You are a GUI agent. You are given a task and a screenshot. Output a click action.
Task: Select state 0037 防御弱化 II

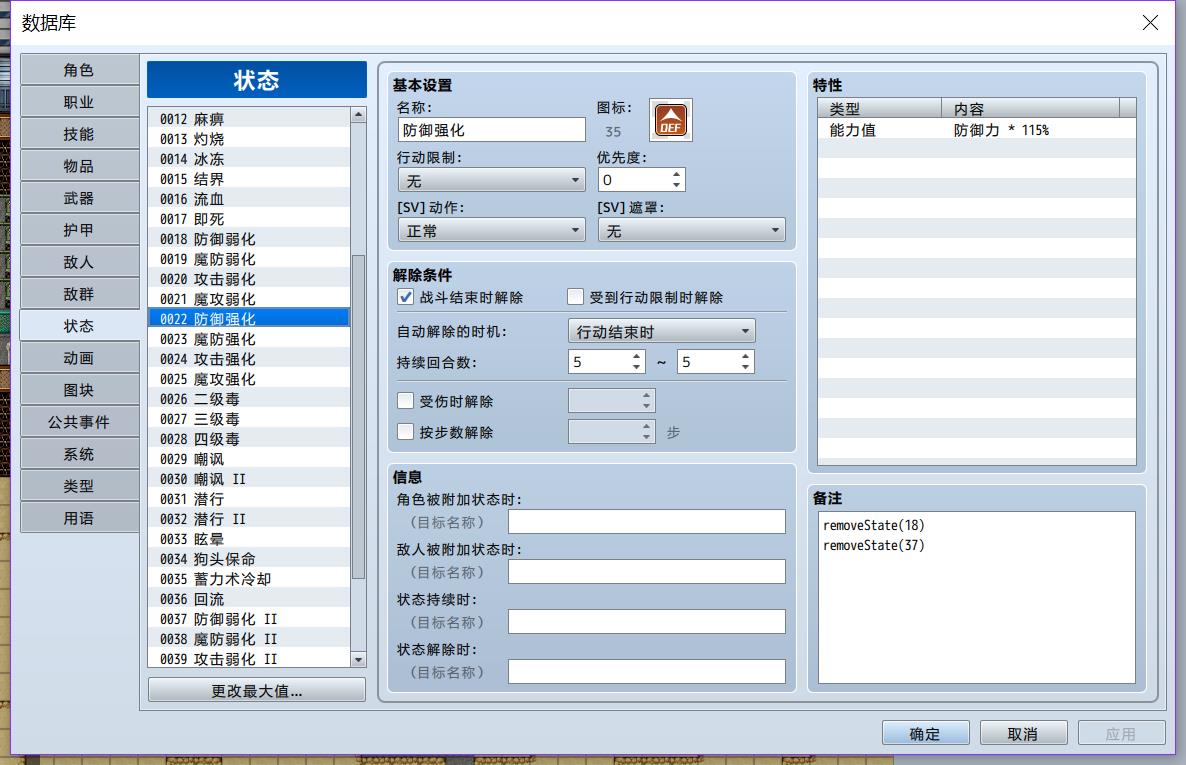249,618
